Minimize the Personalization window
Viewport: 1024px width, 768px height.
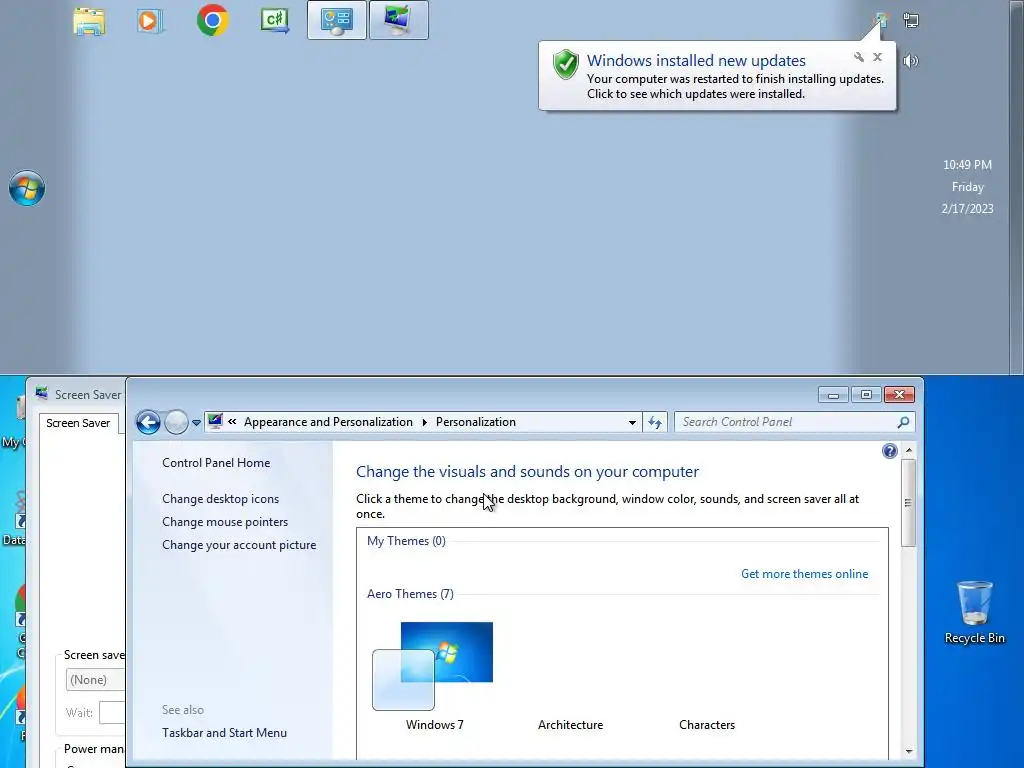pos(833,394)
